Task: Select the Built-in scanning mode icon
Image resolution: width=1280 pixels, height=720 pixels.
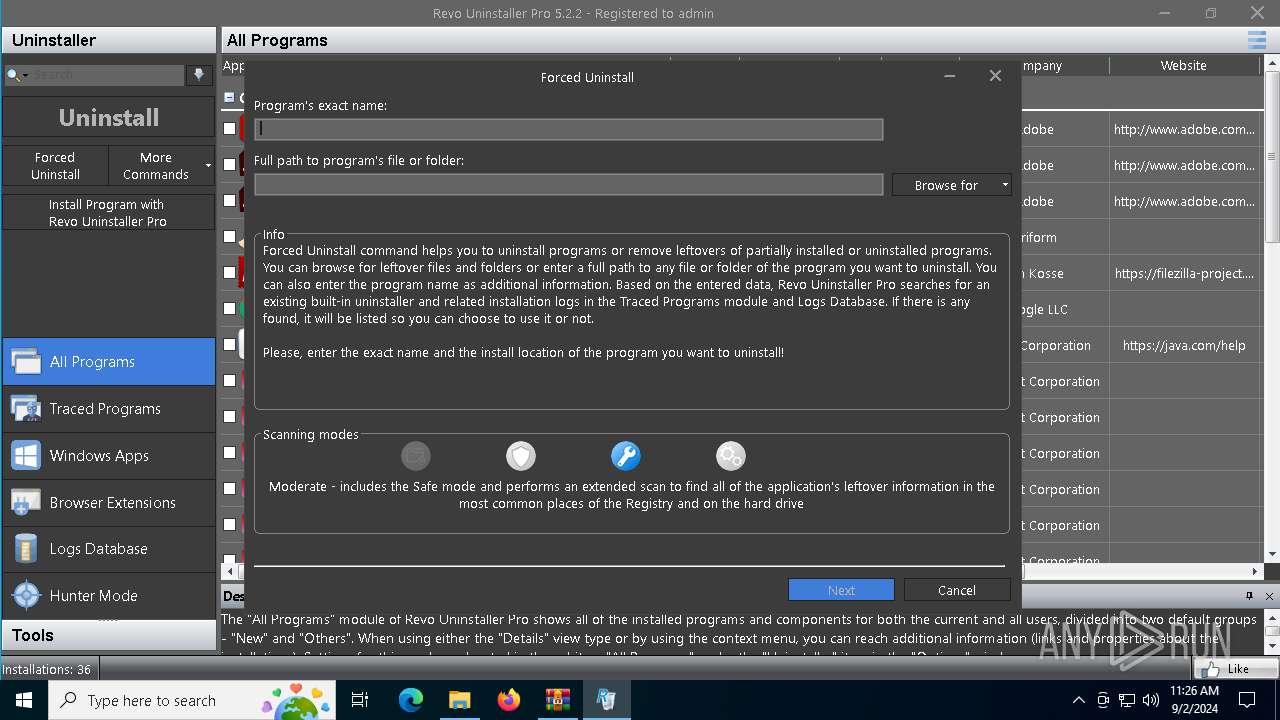Action: pos(415,456)
